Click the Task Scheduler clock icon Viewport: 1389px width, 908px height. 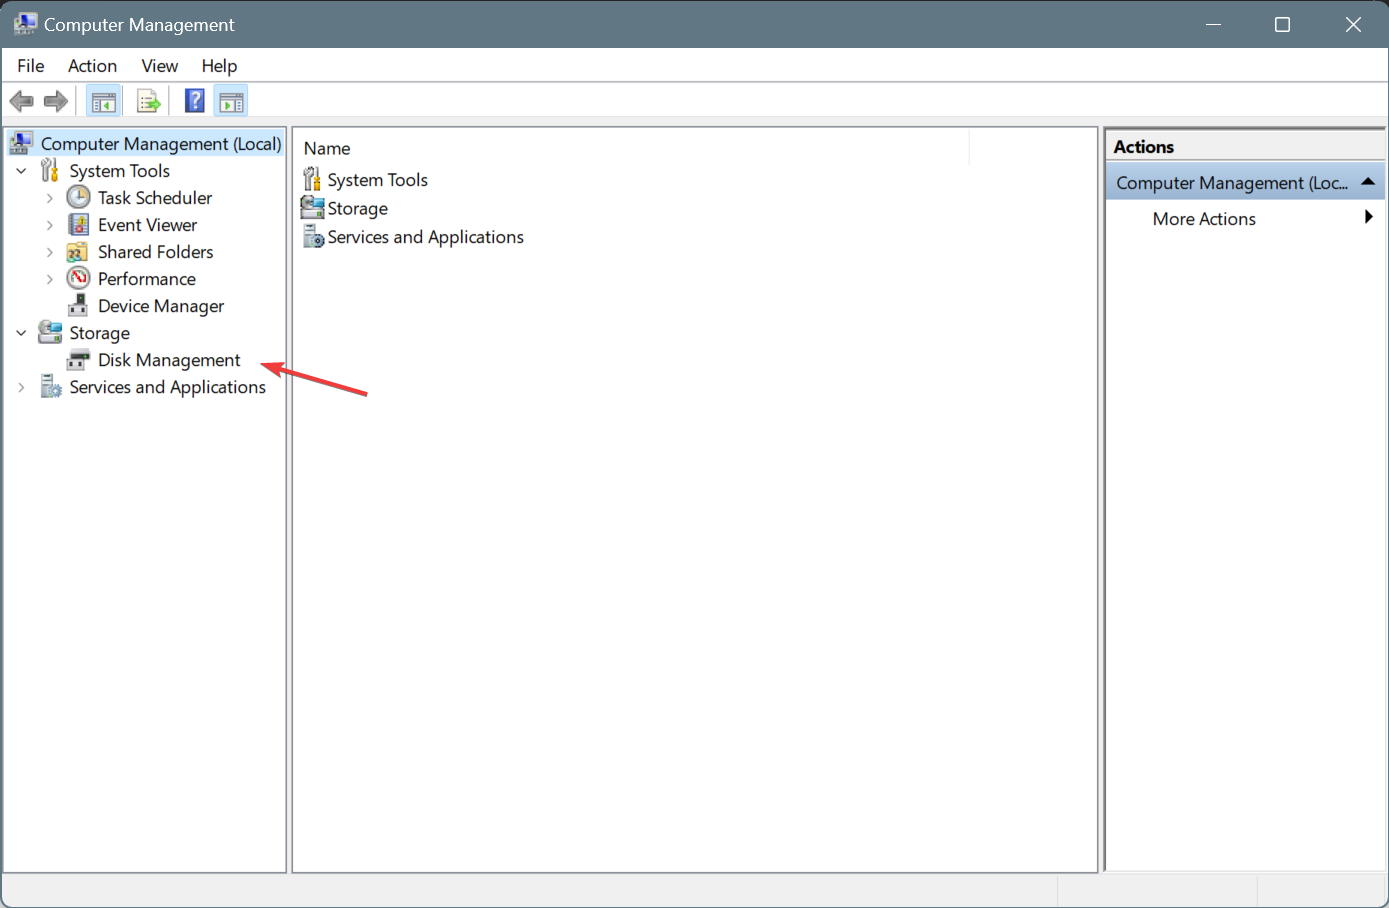[x=78, y=197]
